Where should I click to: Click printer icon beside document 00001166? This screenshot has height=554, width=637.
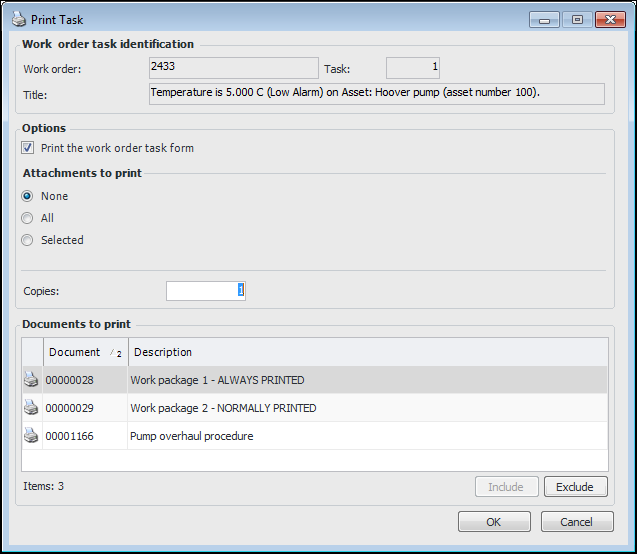coord(31,435)
